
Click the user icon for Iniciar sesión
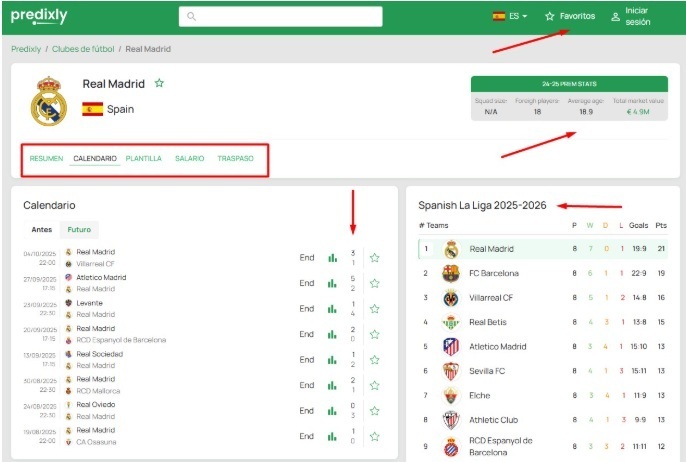pyautogui.click(x=616, y=16)
